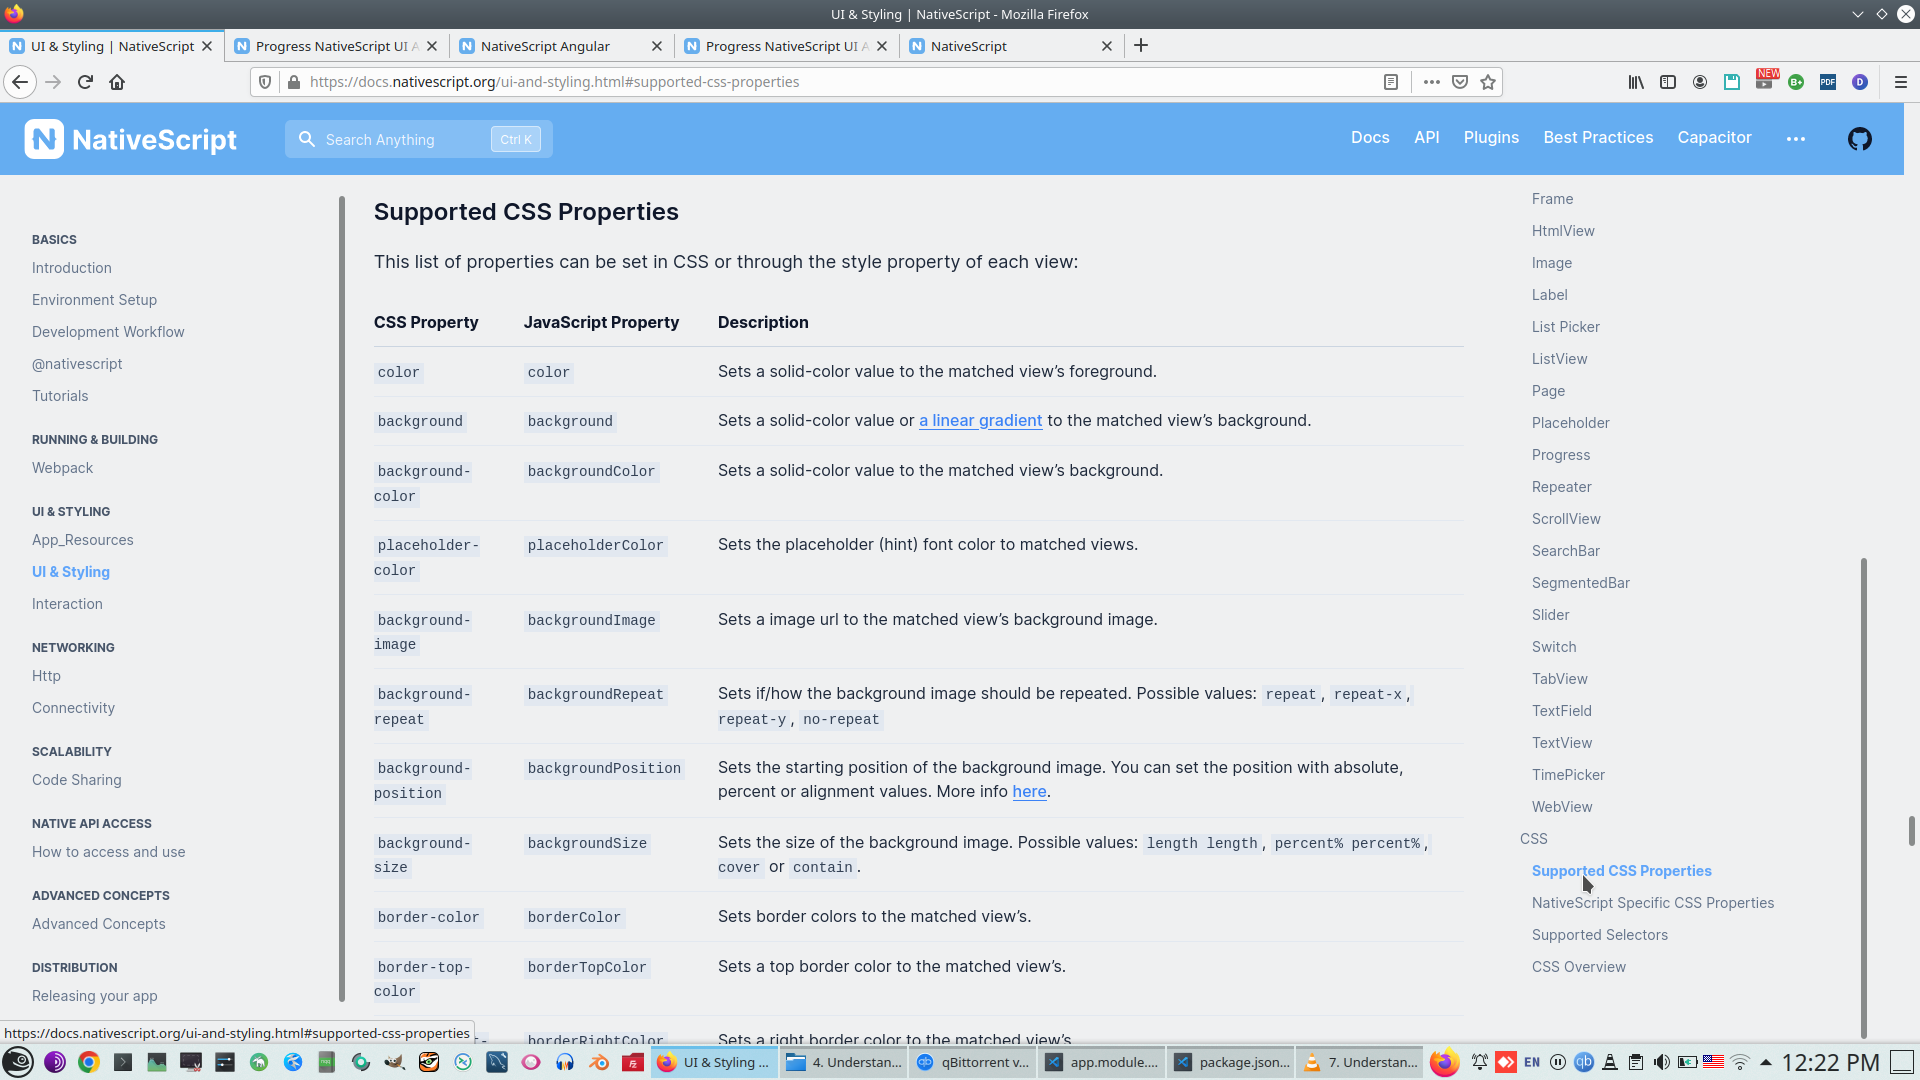Open the Library bookmarks icon
The height and width of the screenshot is (1080, 1920).
(1636, 82)
